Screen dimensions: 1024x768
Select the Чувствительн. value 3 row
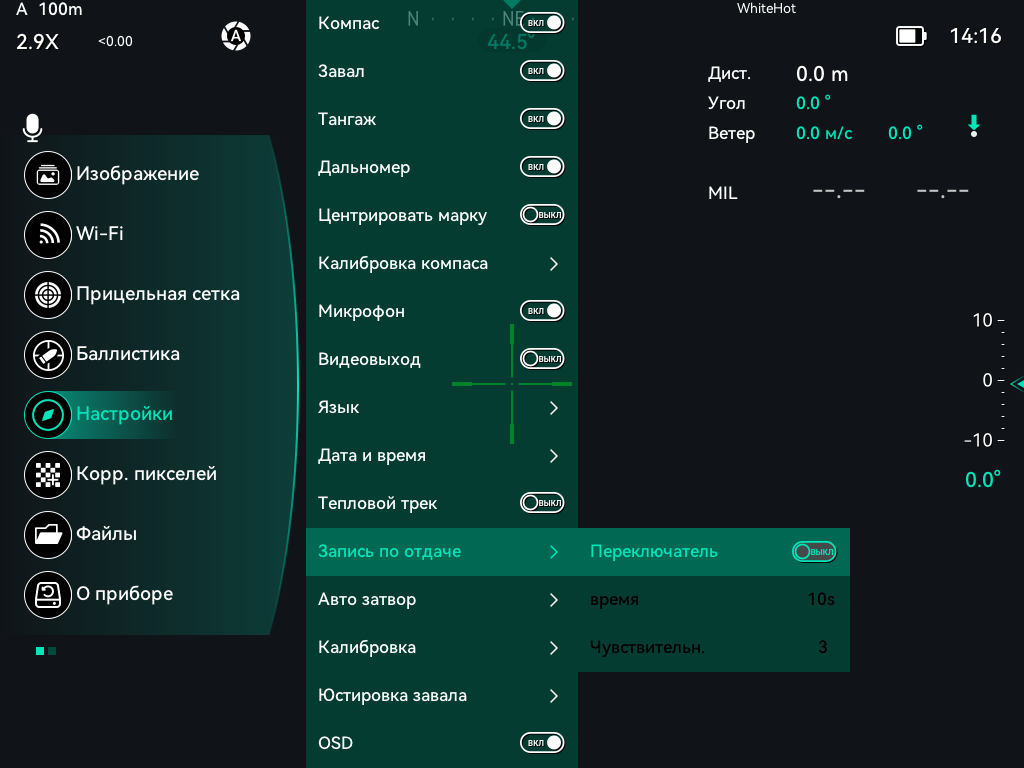714,647
